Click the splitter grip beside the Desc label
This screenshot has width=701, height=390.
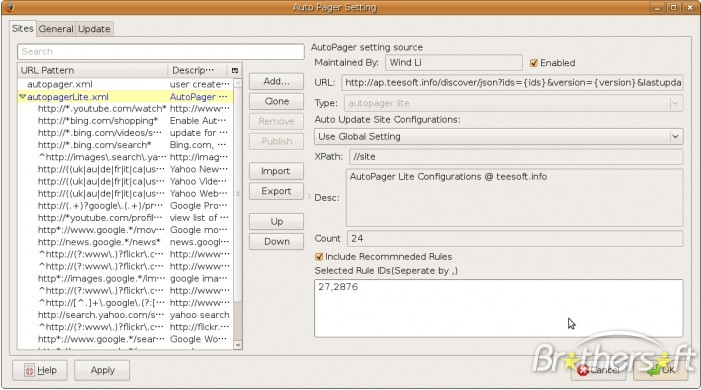pyautogui.click(x=309, y=196)
